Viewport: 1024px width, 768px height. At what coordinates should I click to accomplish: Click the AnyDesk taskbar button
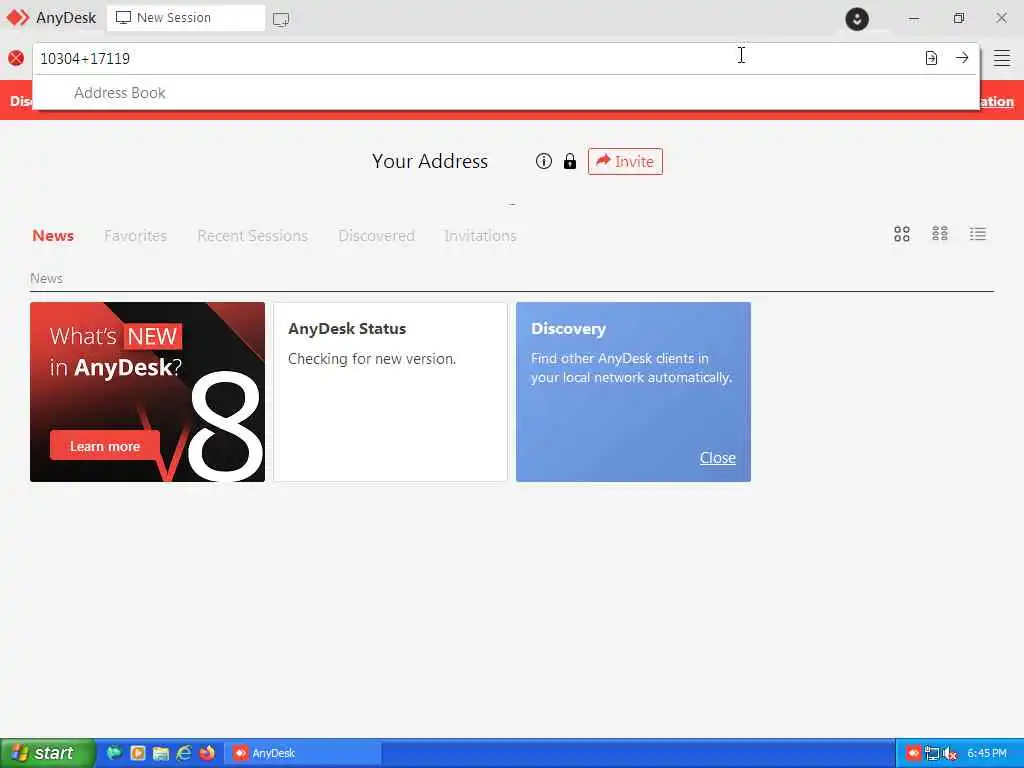(303, 753)
